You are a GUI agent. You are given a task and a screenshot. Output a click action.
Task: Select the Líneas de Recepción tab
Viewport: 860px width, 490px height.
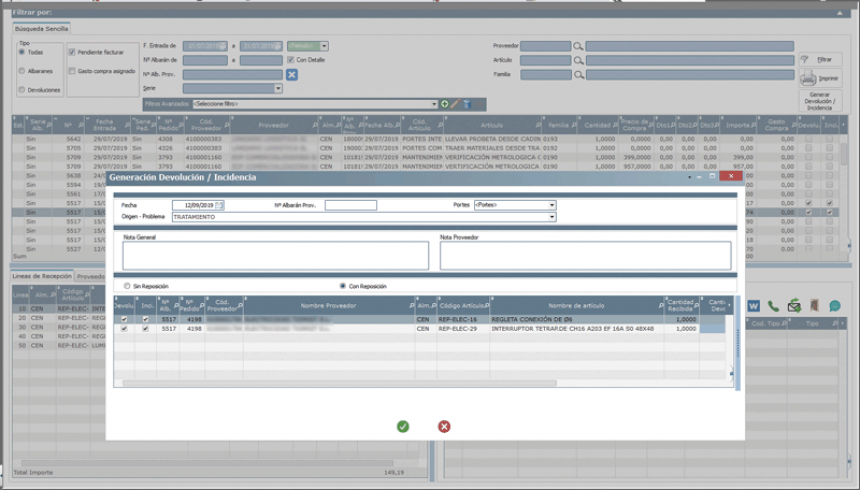pyautogui.click(x=42, y=275)
